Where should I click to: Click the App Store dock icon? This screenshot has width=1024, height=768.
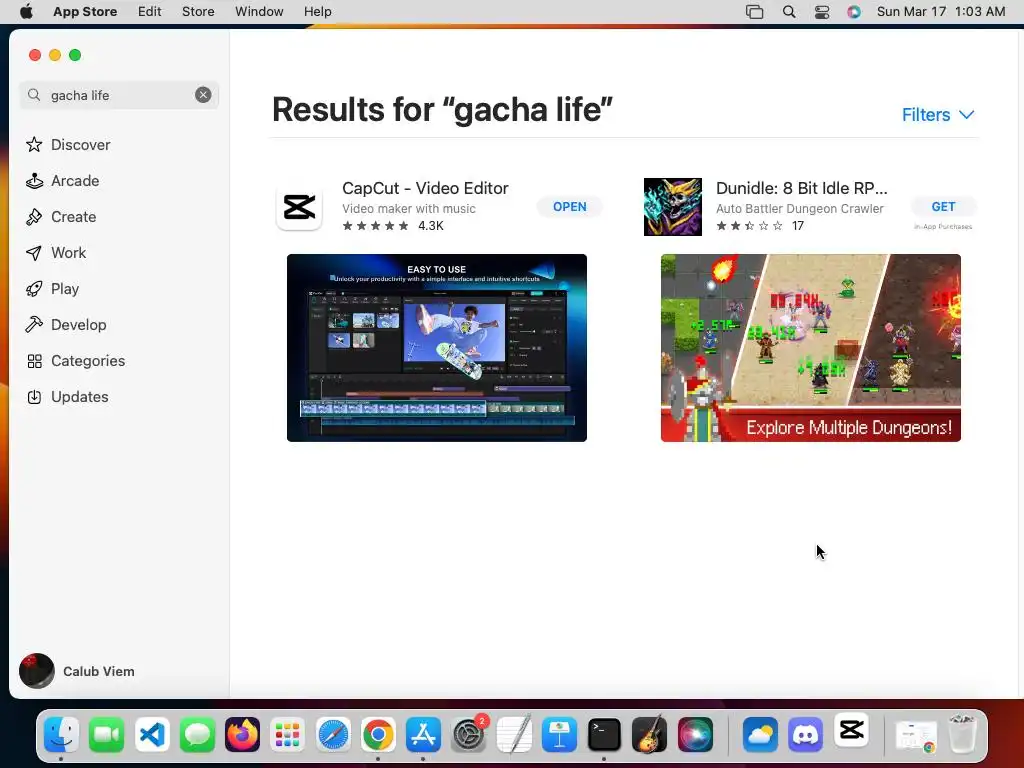click(423, 735)
